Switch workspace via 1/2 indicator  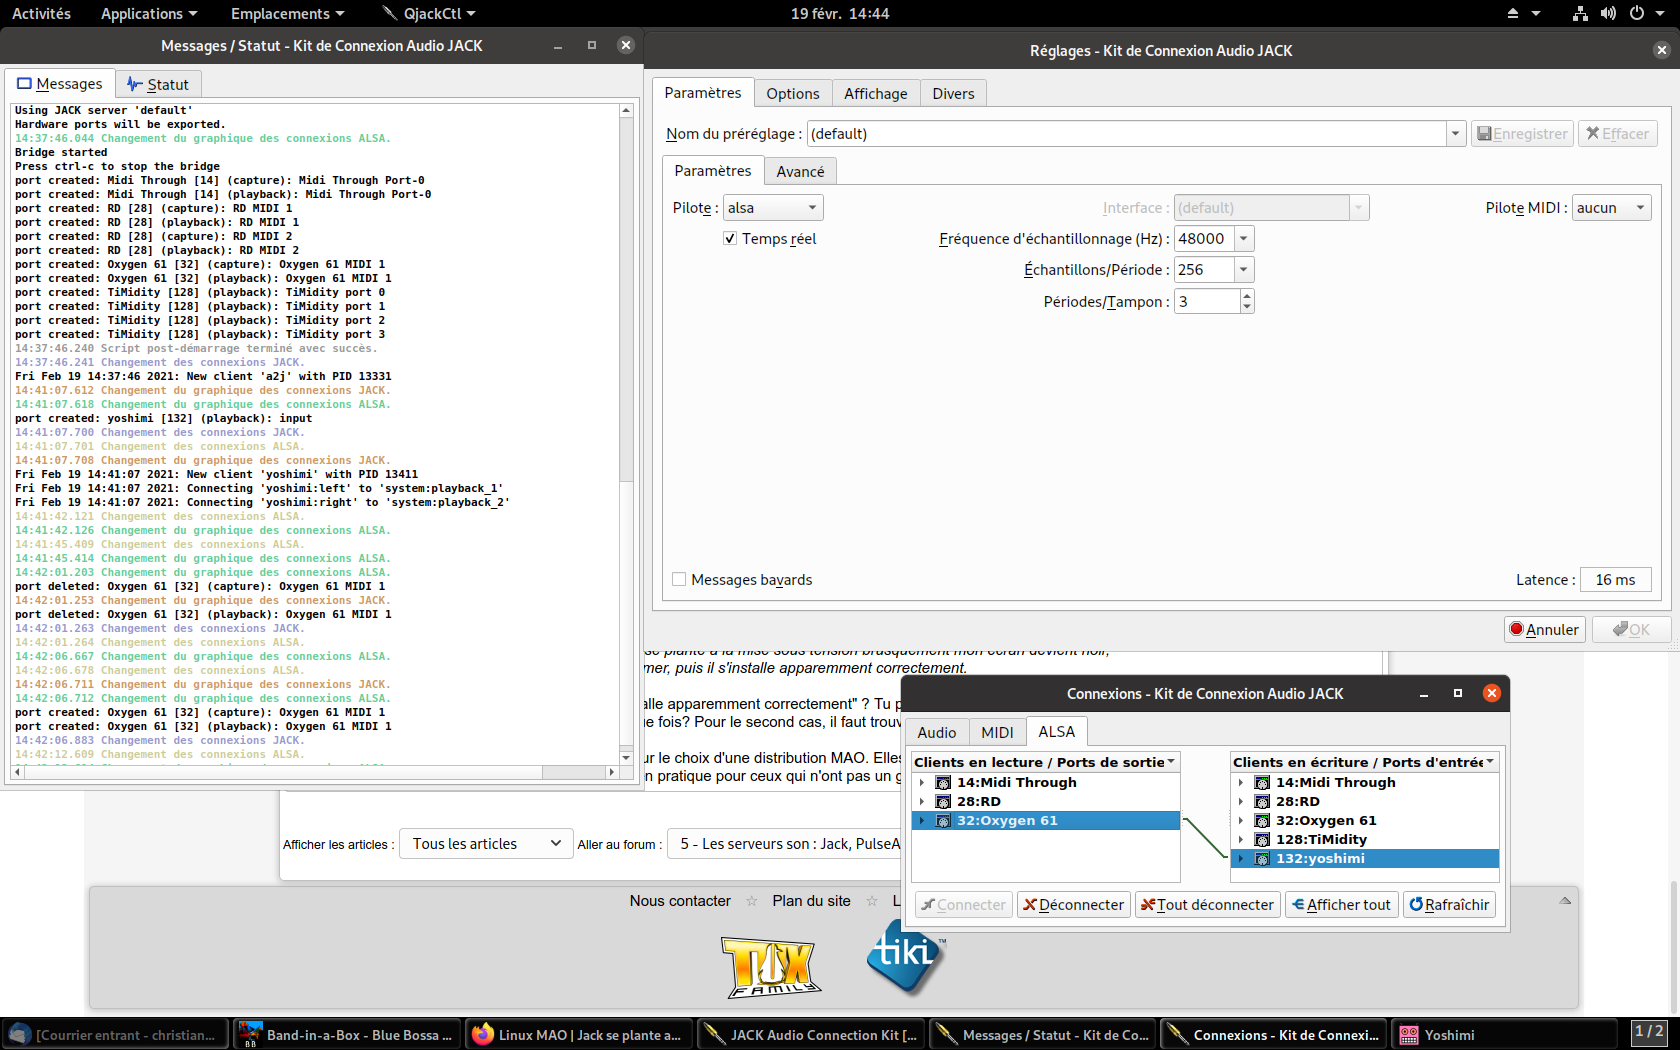(x=1649, y=1032)
